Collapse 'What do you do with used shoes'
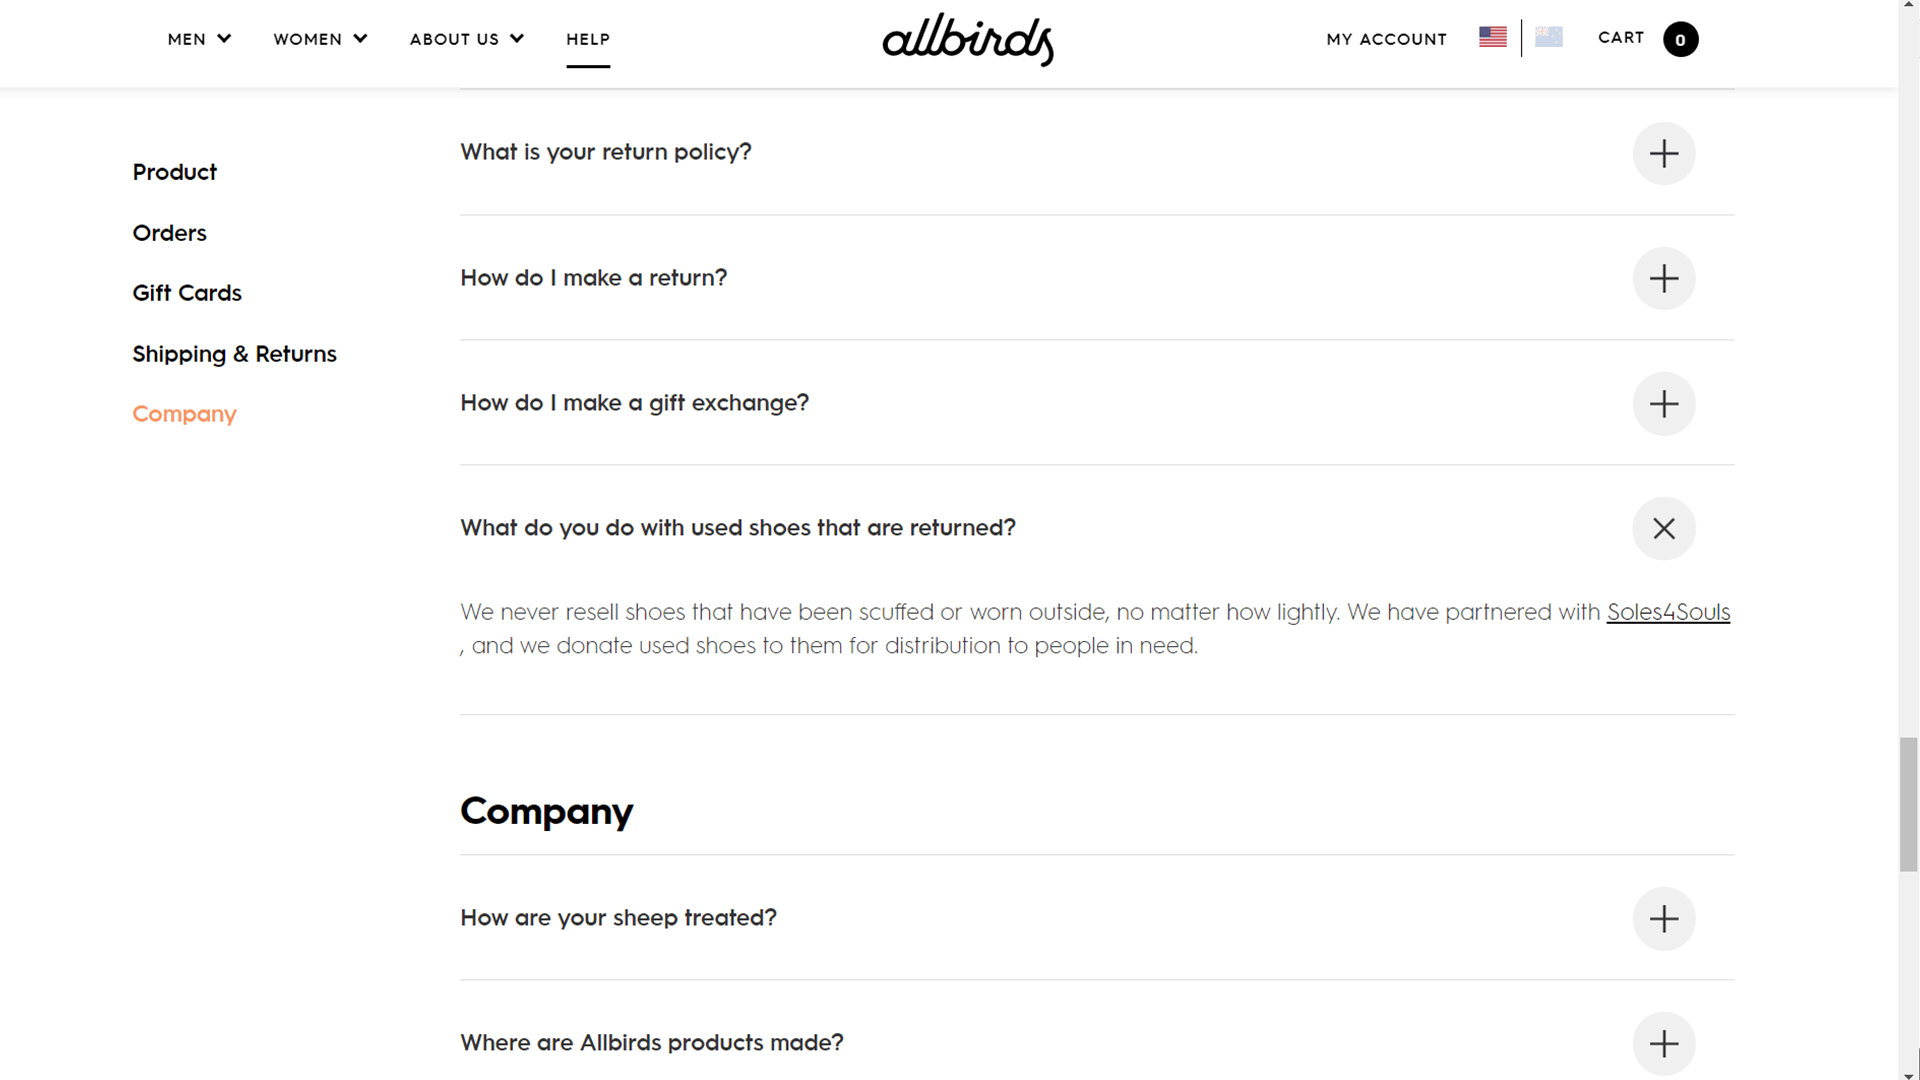The image size is (1920, 1080). [x=1663, y=528]
